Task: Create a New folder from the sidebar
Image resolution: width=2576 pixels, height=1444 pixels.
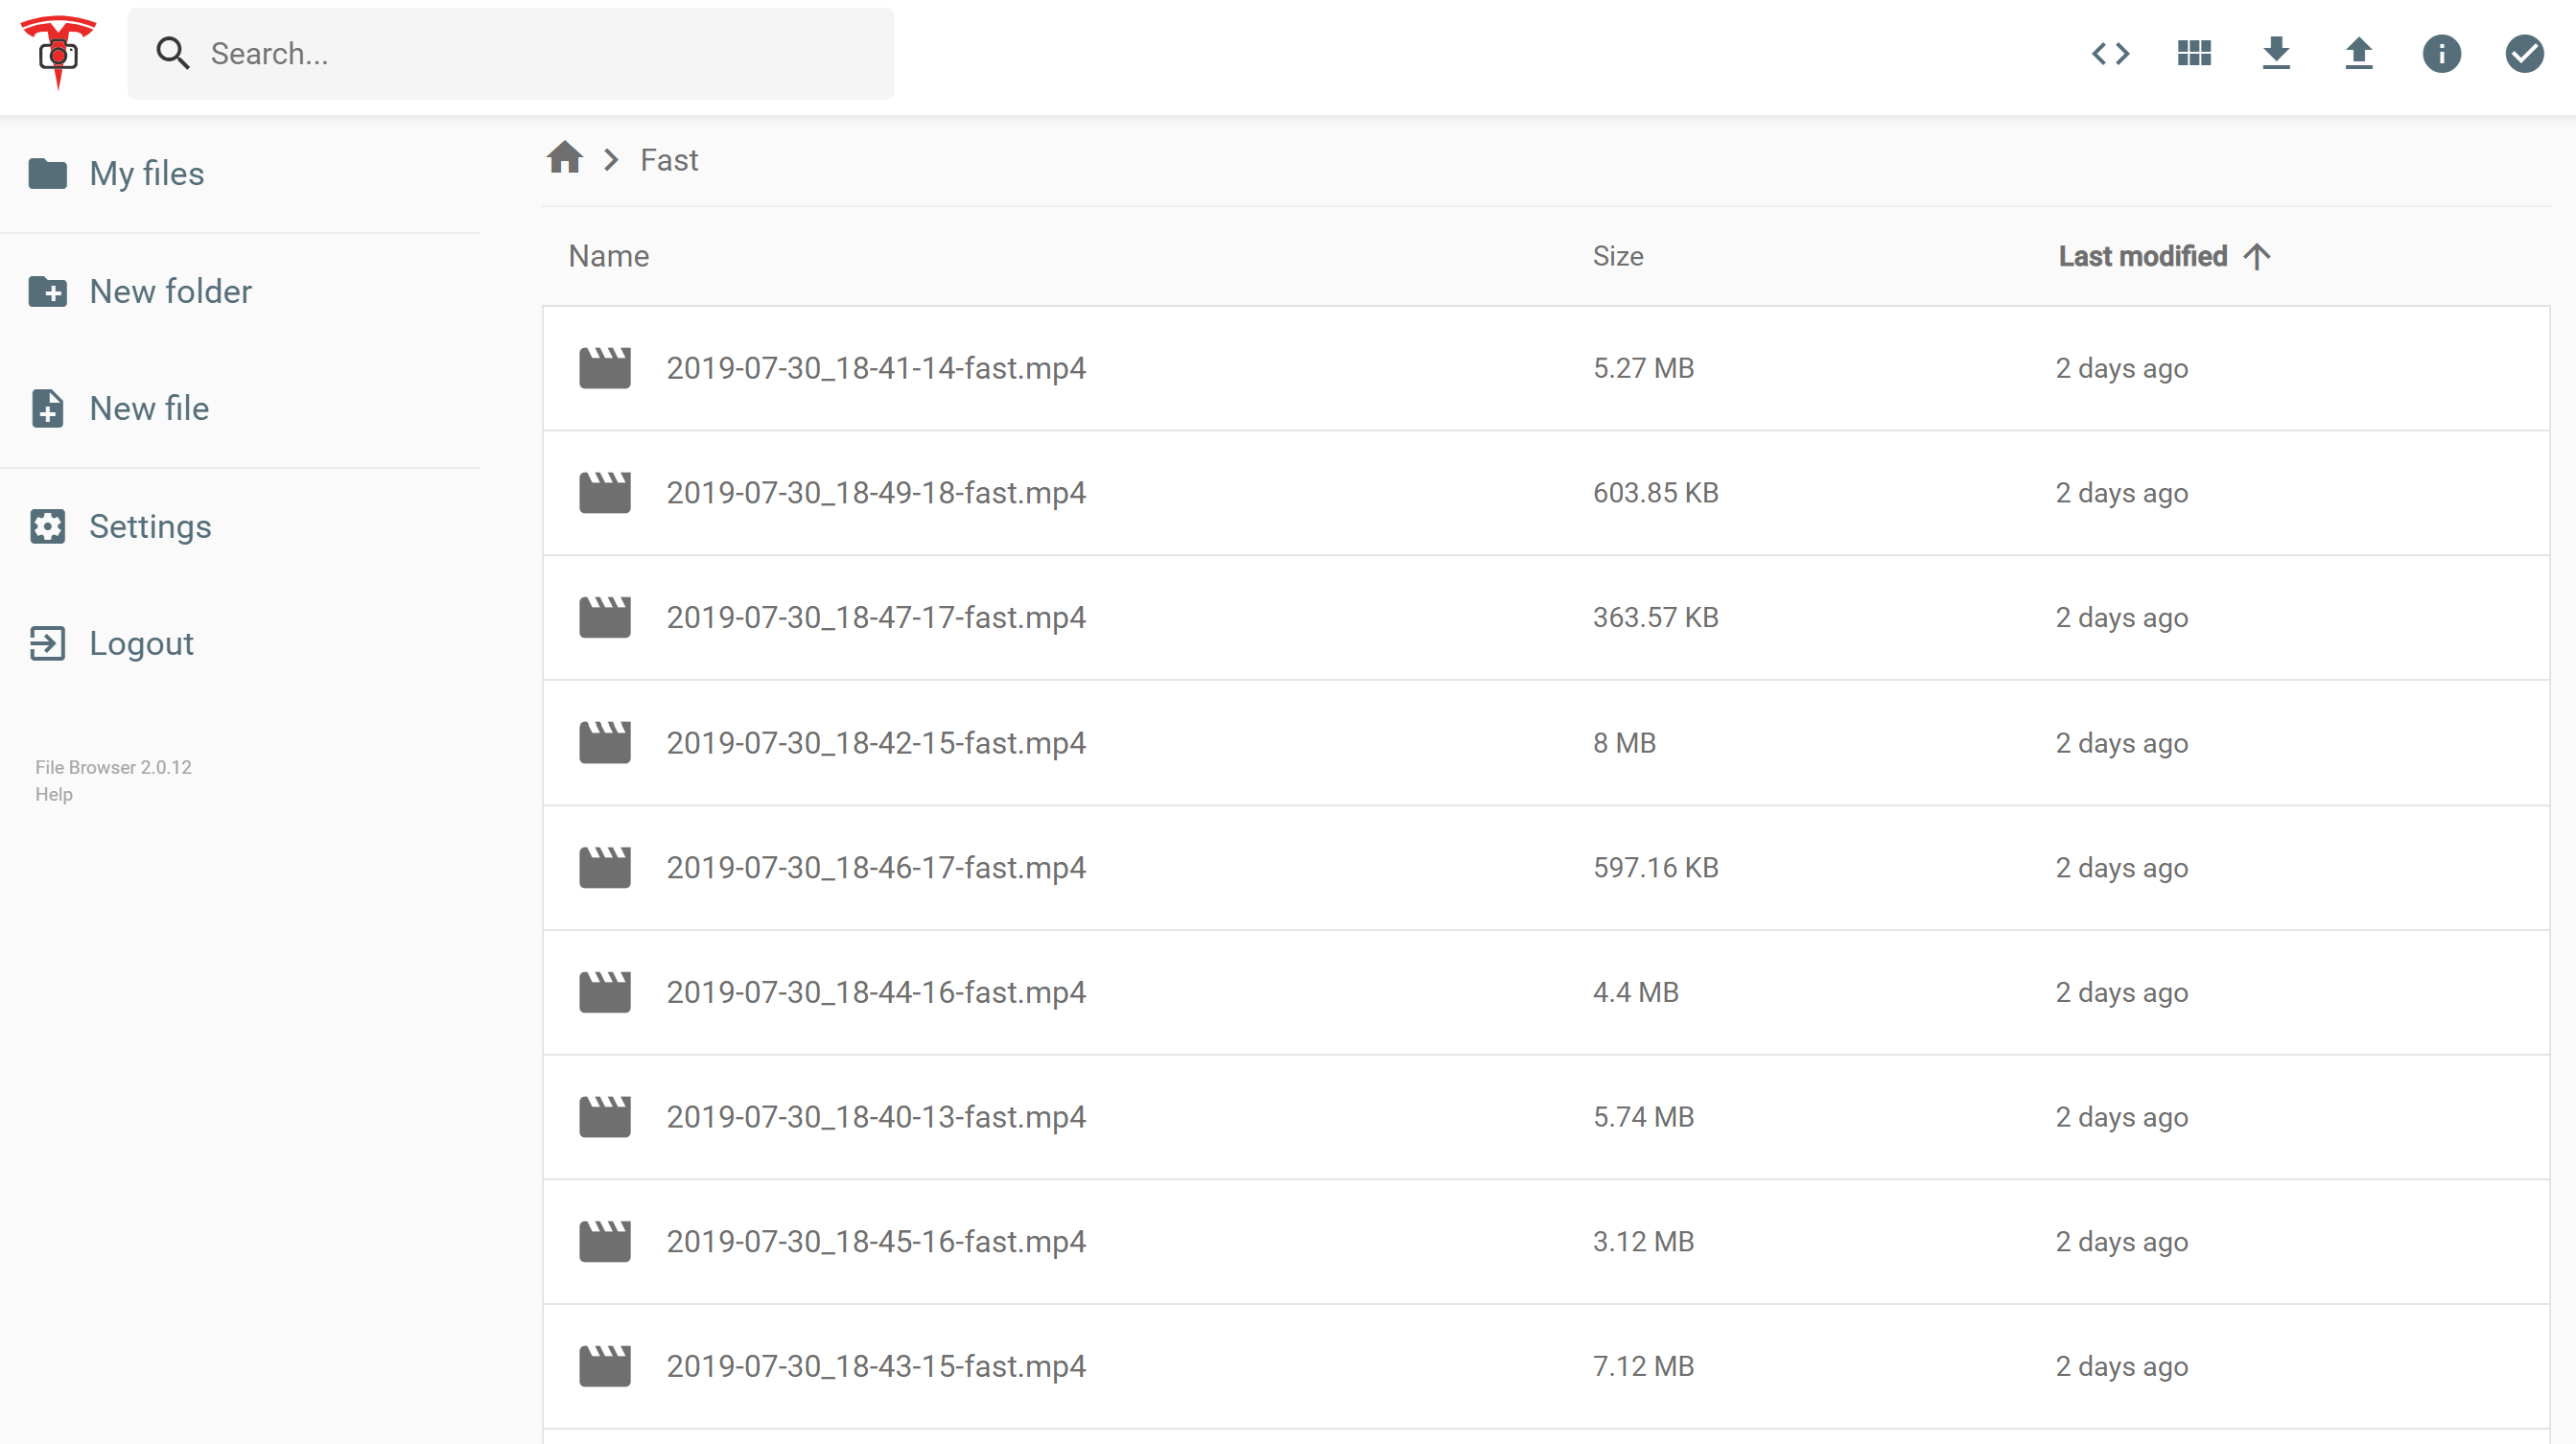Action: (x=170, y=291)
